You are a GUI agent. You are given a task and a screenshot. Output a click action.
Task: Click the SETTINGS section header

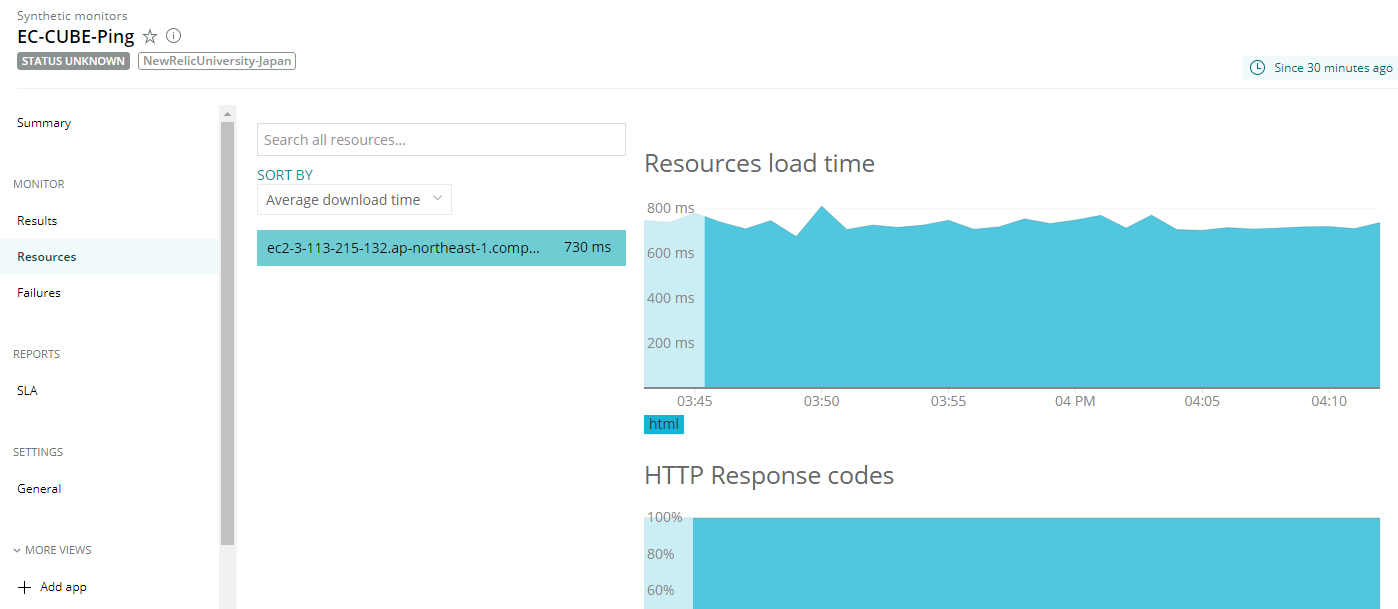tap(38, 452)
